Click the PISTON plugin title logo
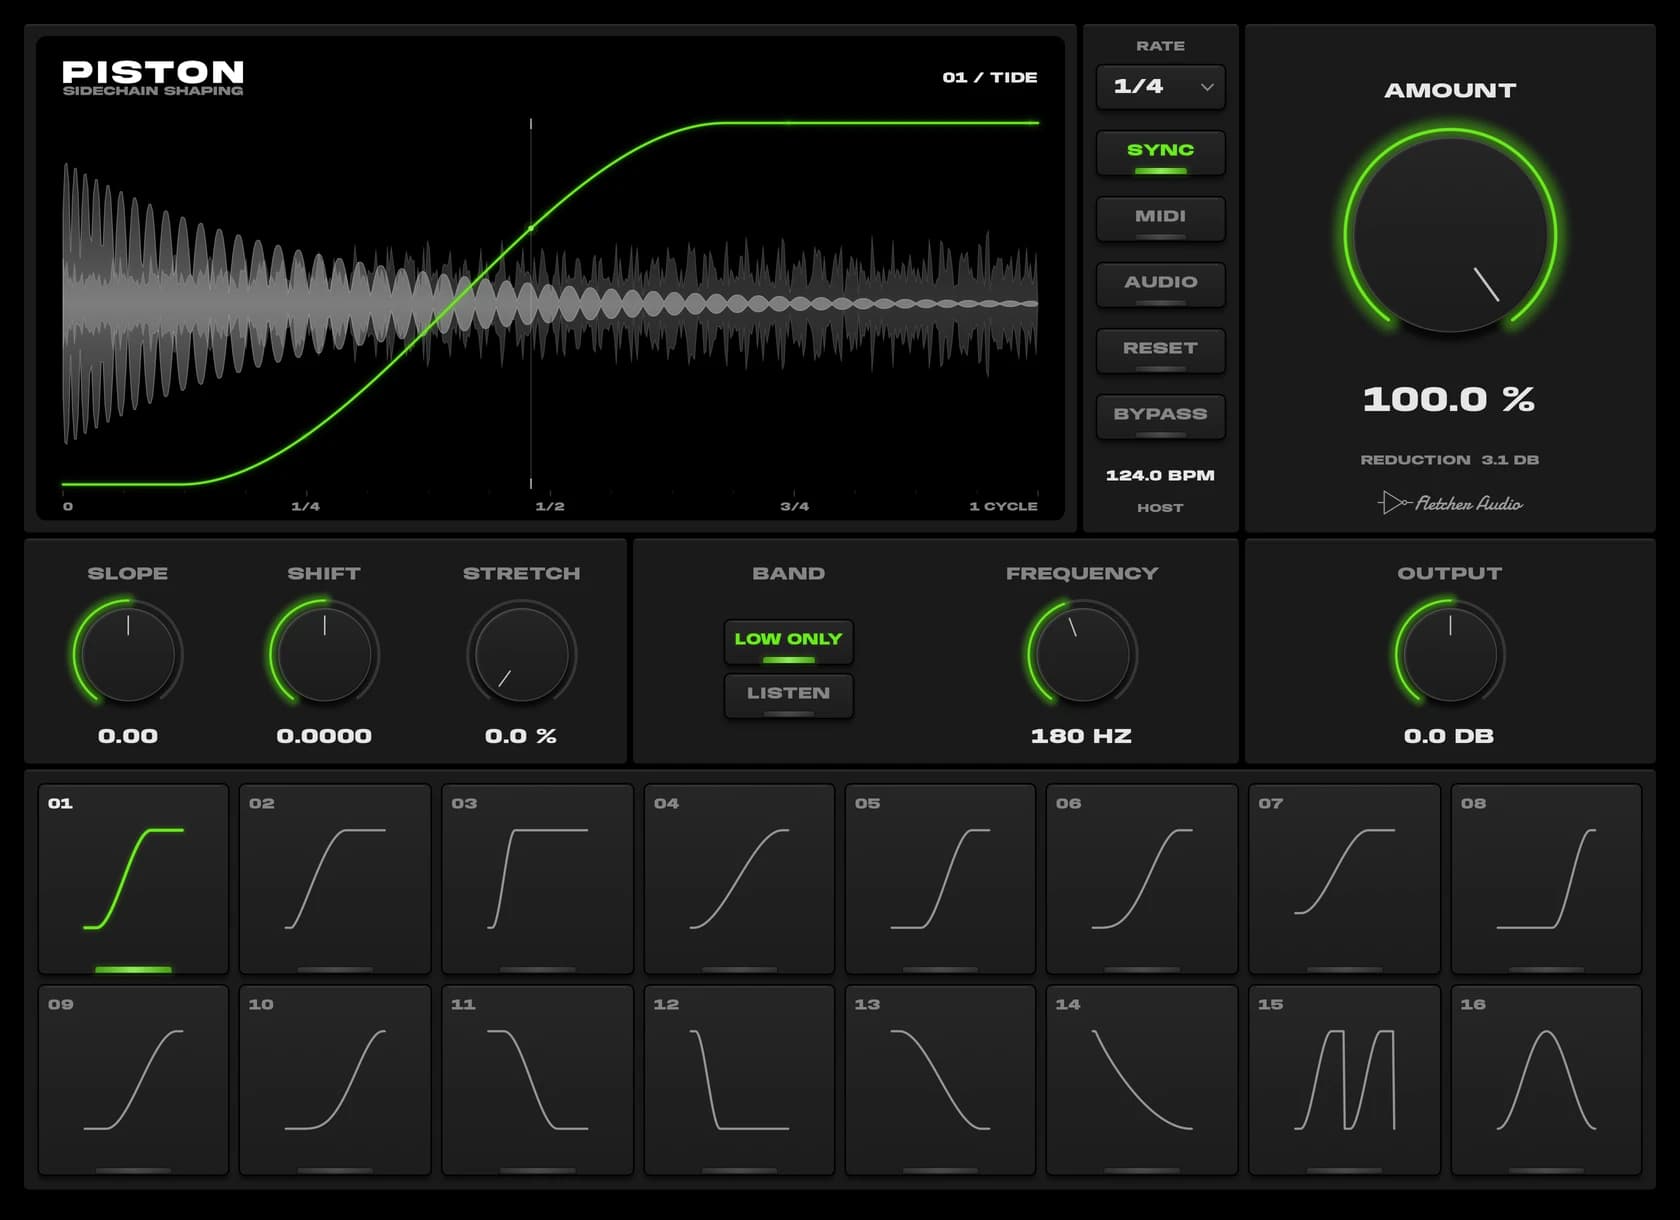This screenshot has height=1220, width=1680. point(153,72)
